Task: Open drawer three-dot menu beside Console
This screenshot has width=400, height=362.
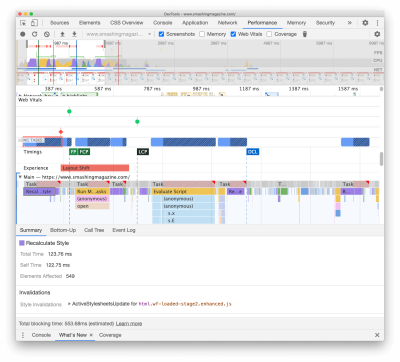Action: coord(23,335)
